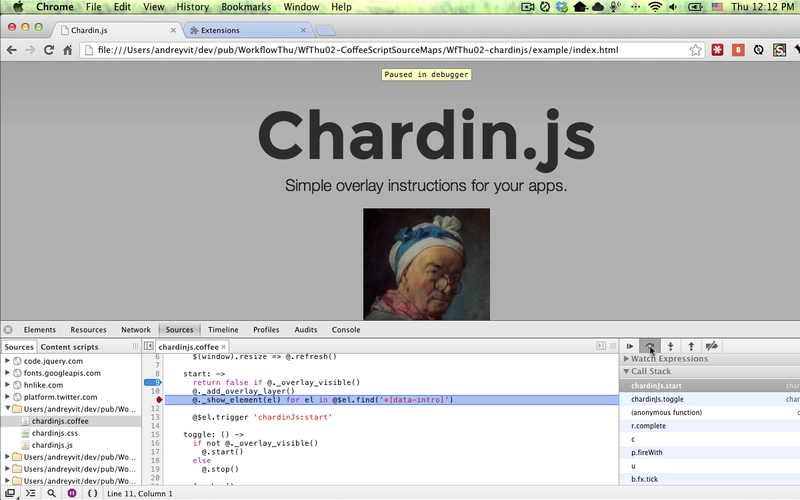Reload the current page
Screen dimensions: 800x500
49,50
